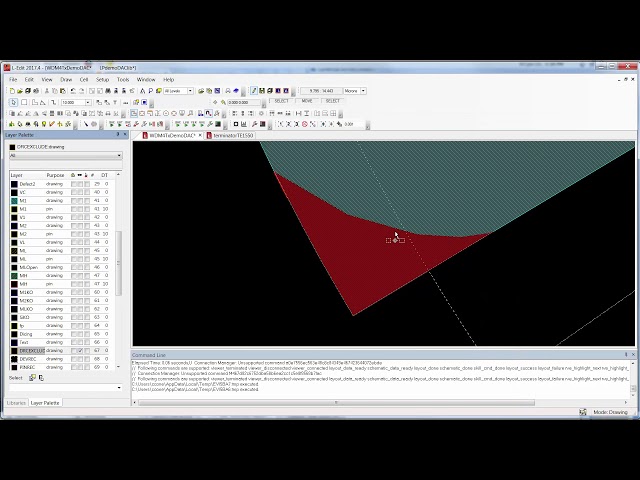Image resolution: width=640 pixels, height=480 pixels.
Task: Click the Copy icon in toolbar
Action: [55, 91]
